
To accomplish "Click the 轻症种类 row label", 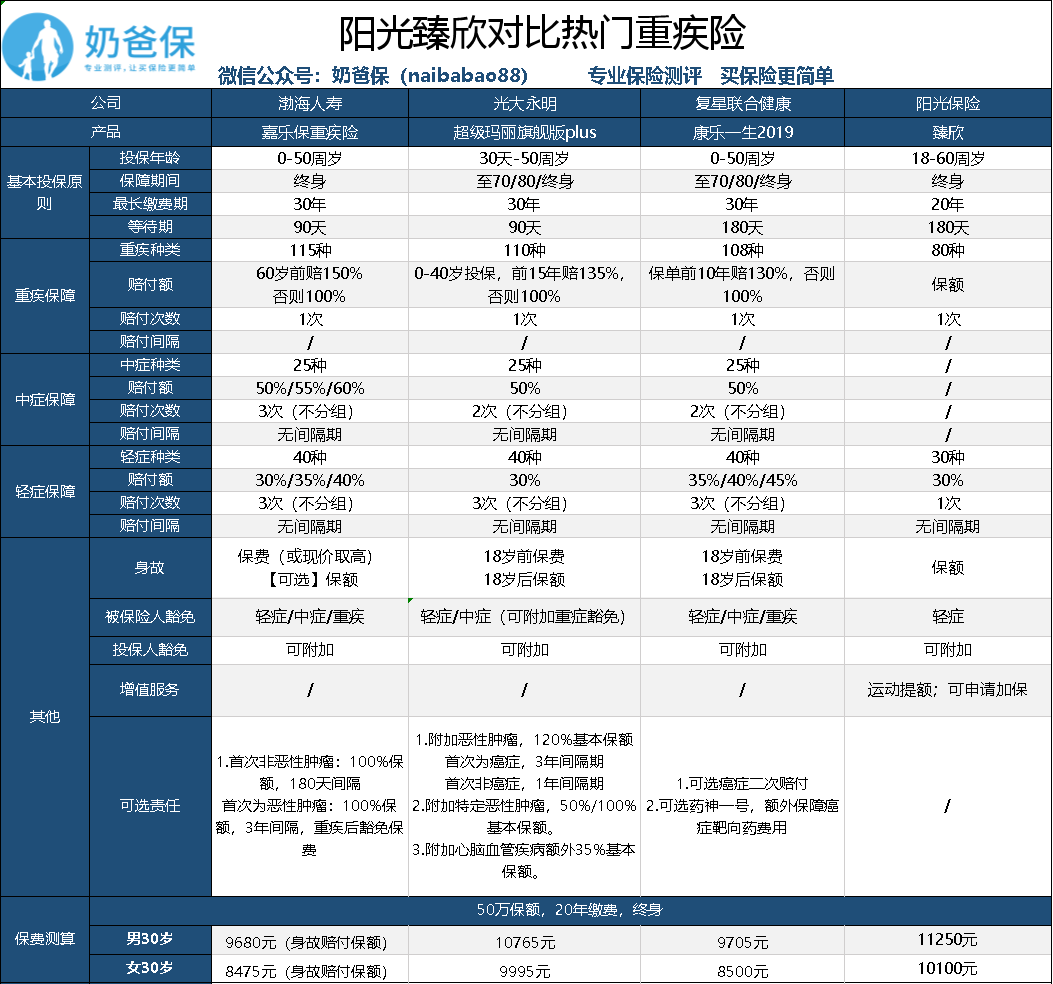I will (x=150, y=457).
